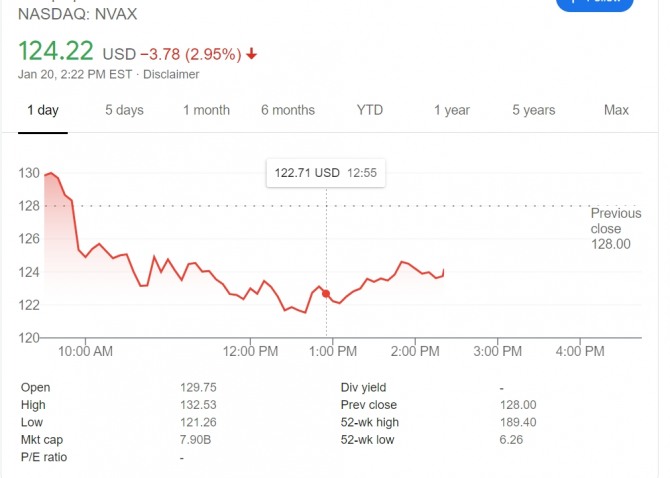Click the Previous close 128.00 chart label
Screen dimensions: 670x478
[615, 229]
